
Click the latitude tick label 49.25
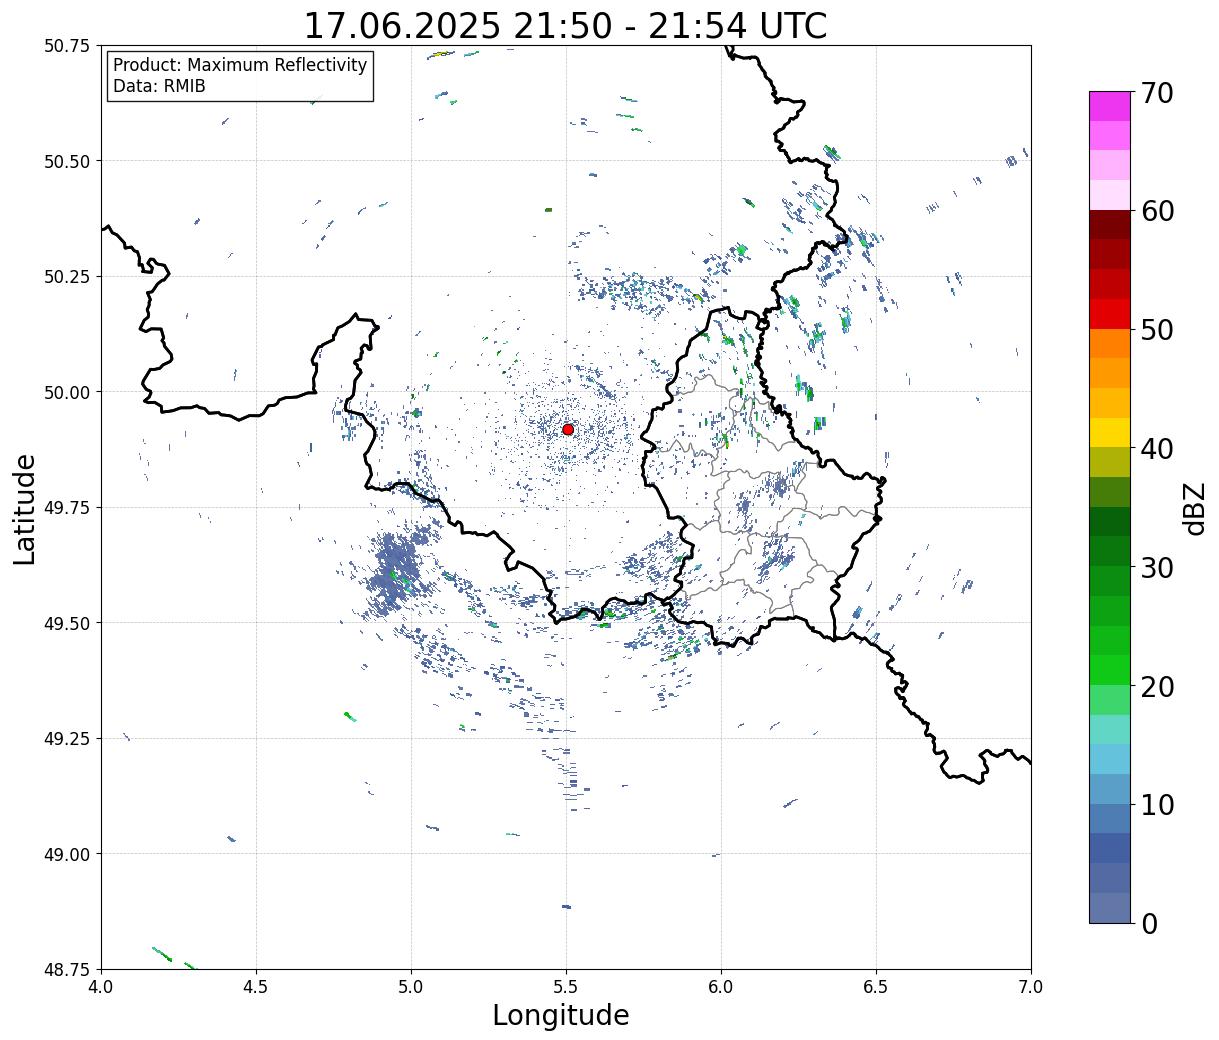pyautogui.click(x=67, y=739)
